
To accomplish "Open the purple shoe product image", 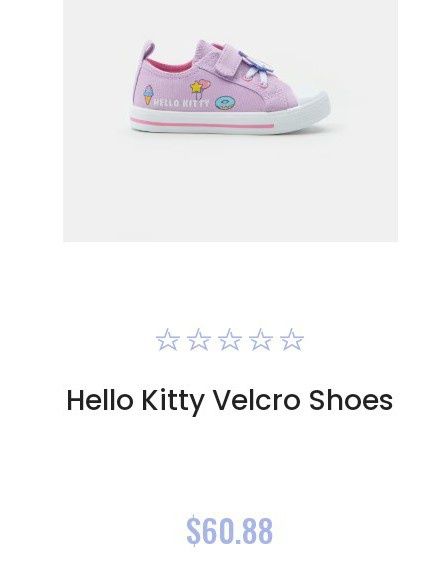I will 230,121.
